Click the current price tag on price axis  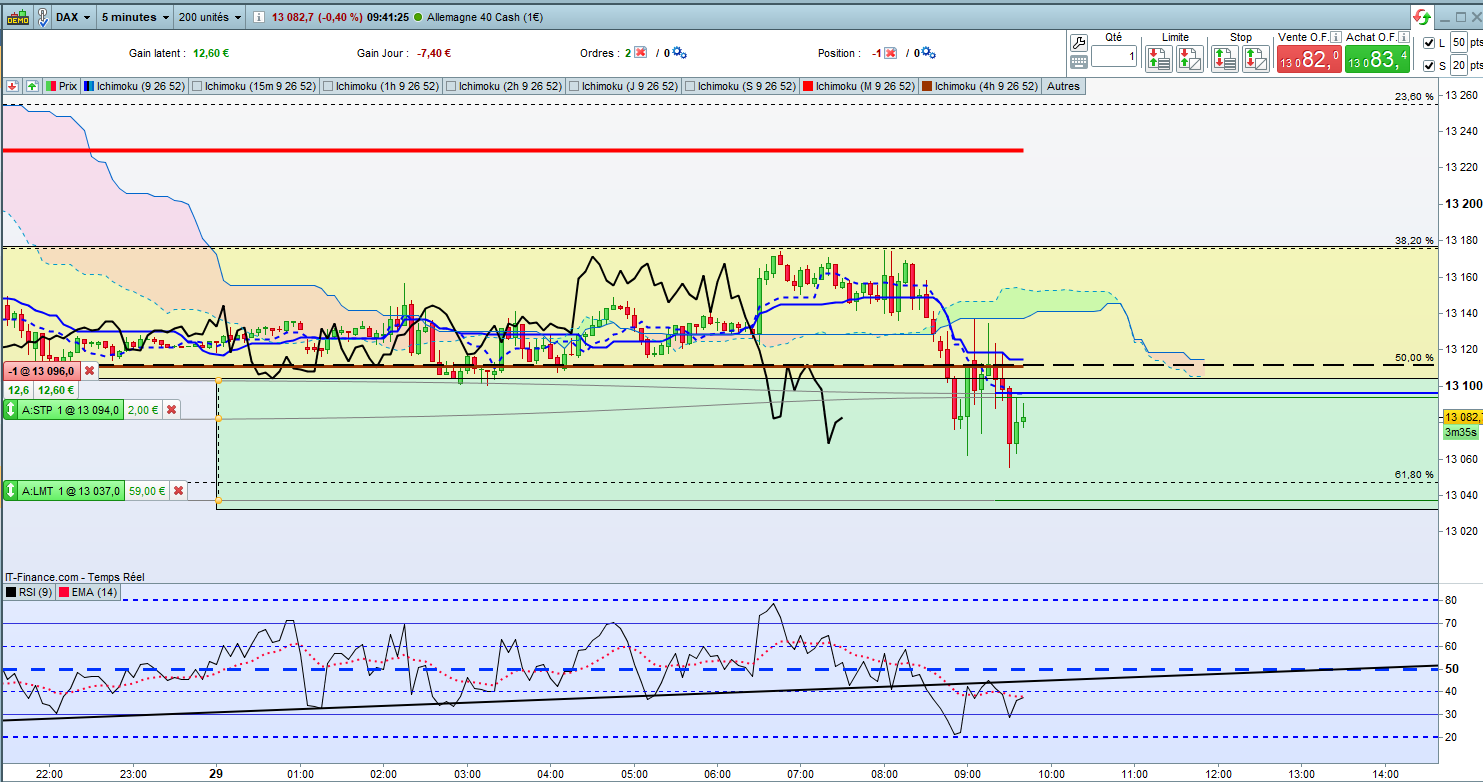pyautogui.click(x=1462, y=416)
